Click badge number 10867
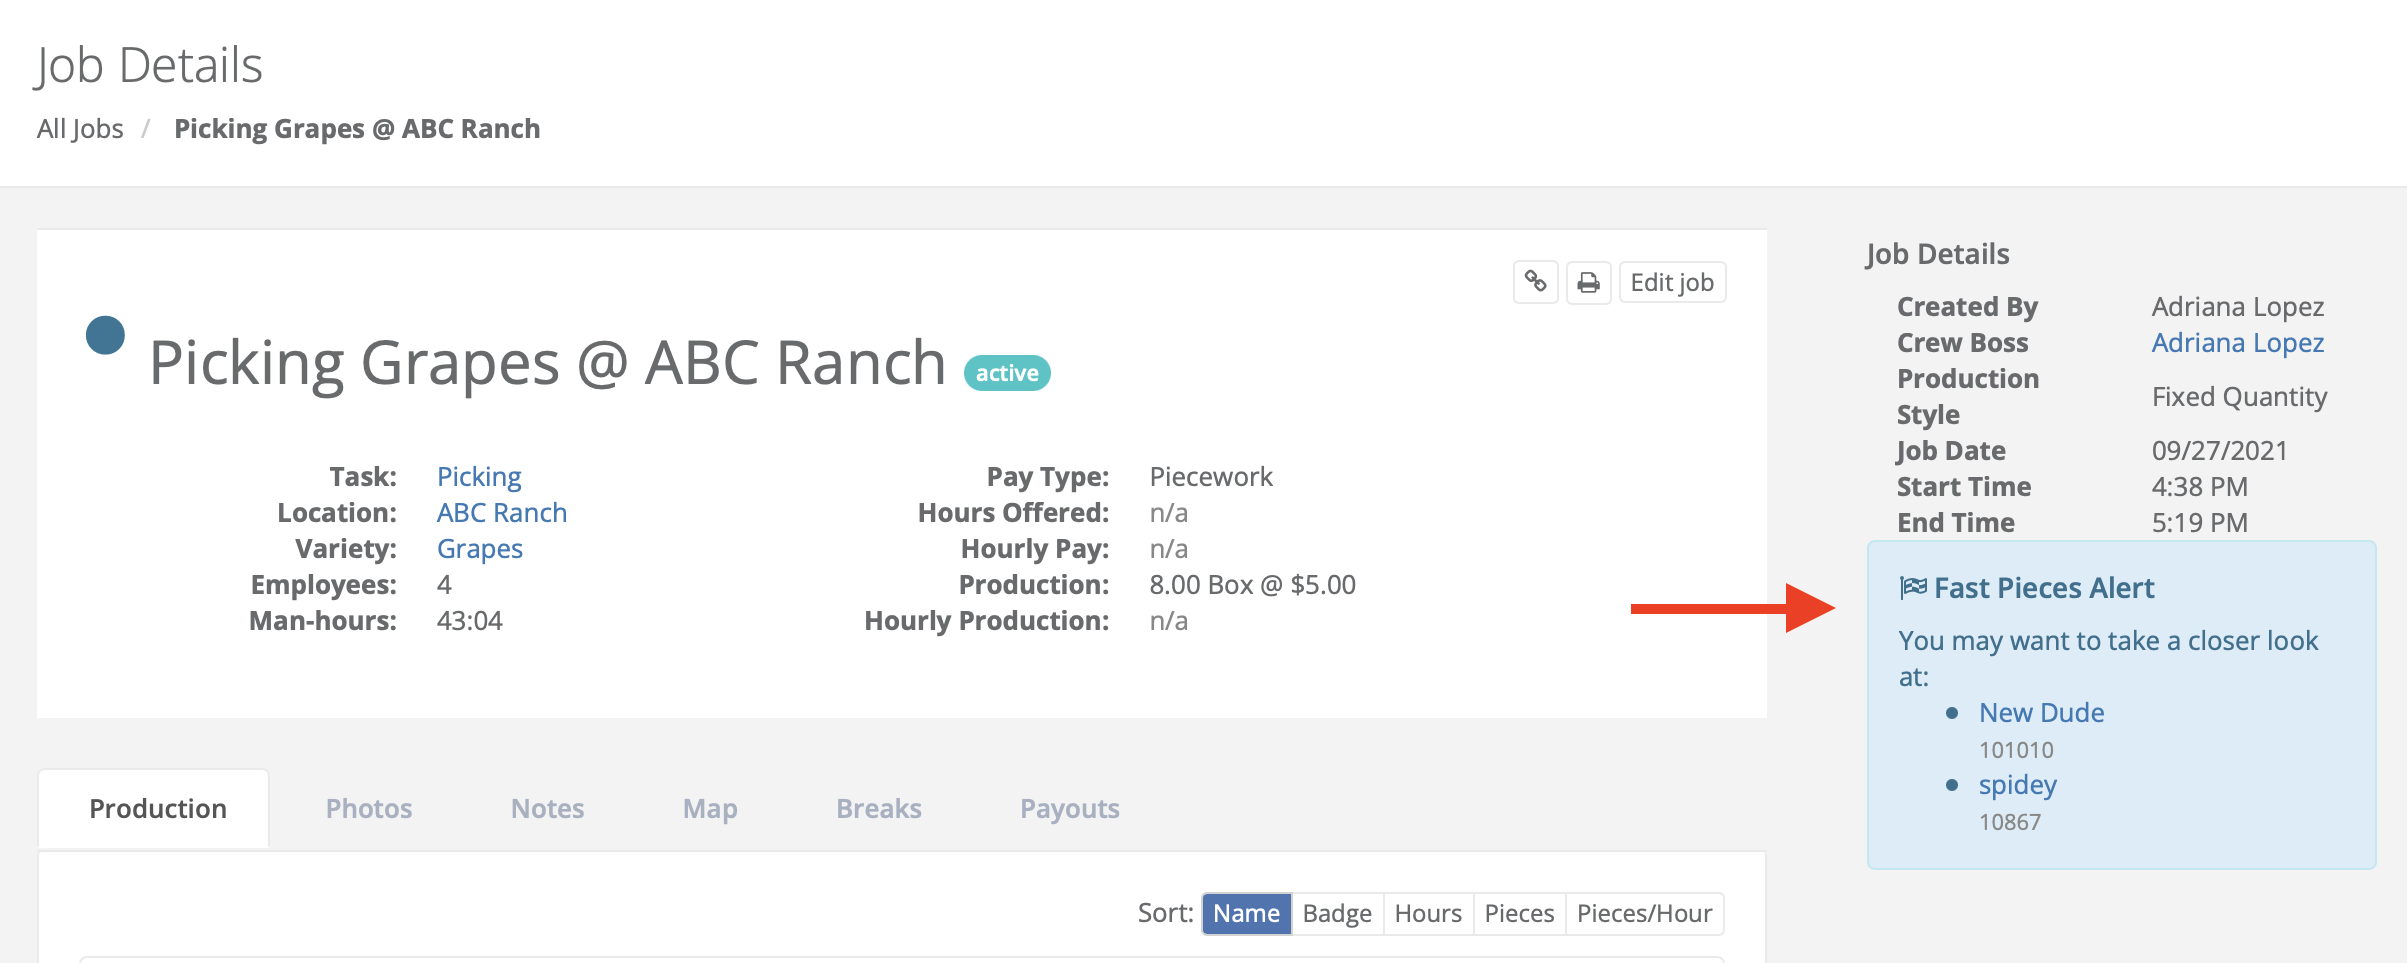The width and height of the screenshot is (2407, 963). [x=2010, y=822]
